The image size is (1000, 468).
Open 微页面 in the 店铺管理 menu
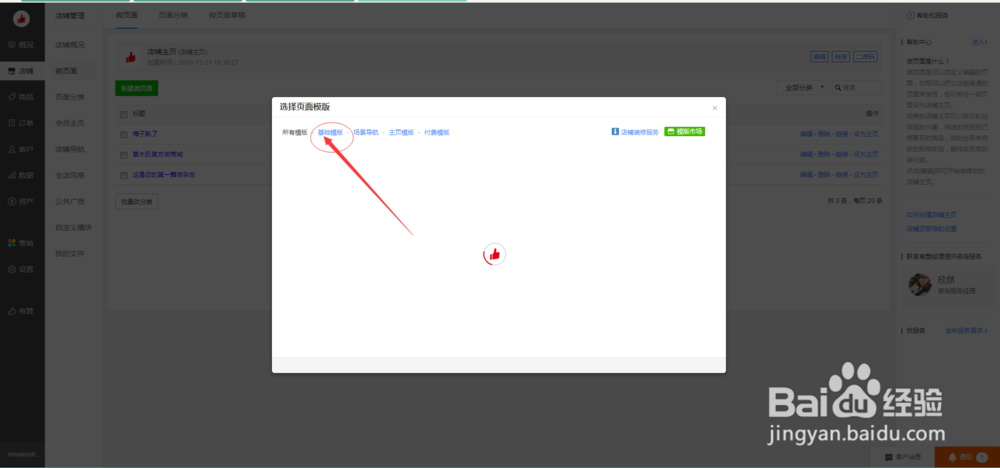(66, 71)
